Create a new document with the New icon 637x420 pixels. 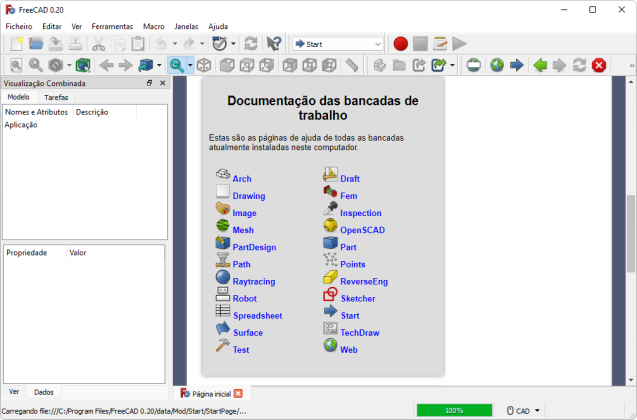click(x=17, y=43)
